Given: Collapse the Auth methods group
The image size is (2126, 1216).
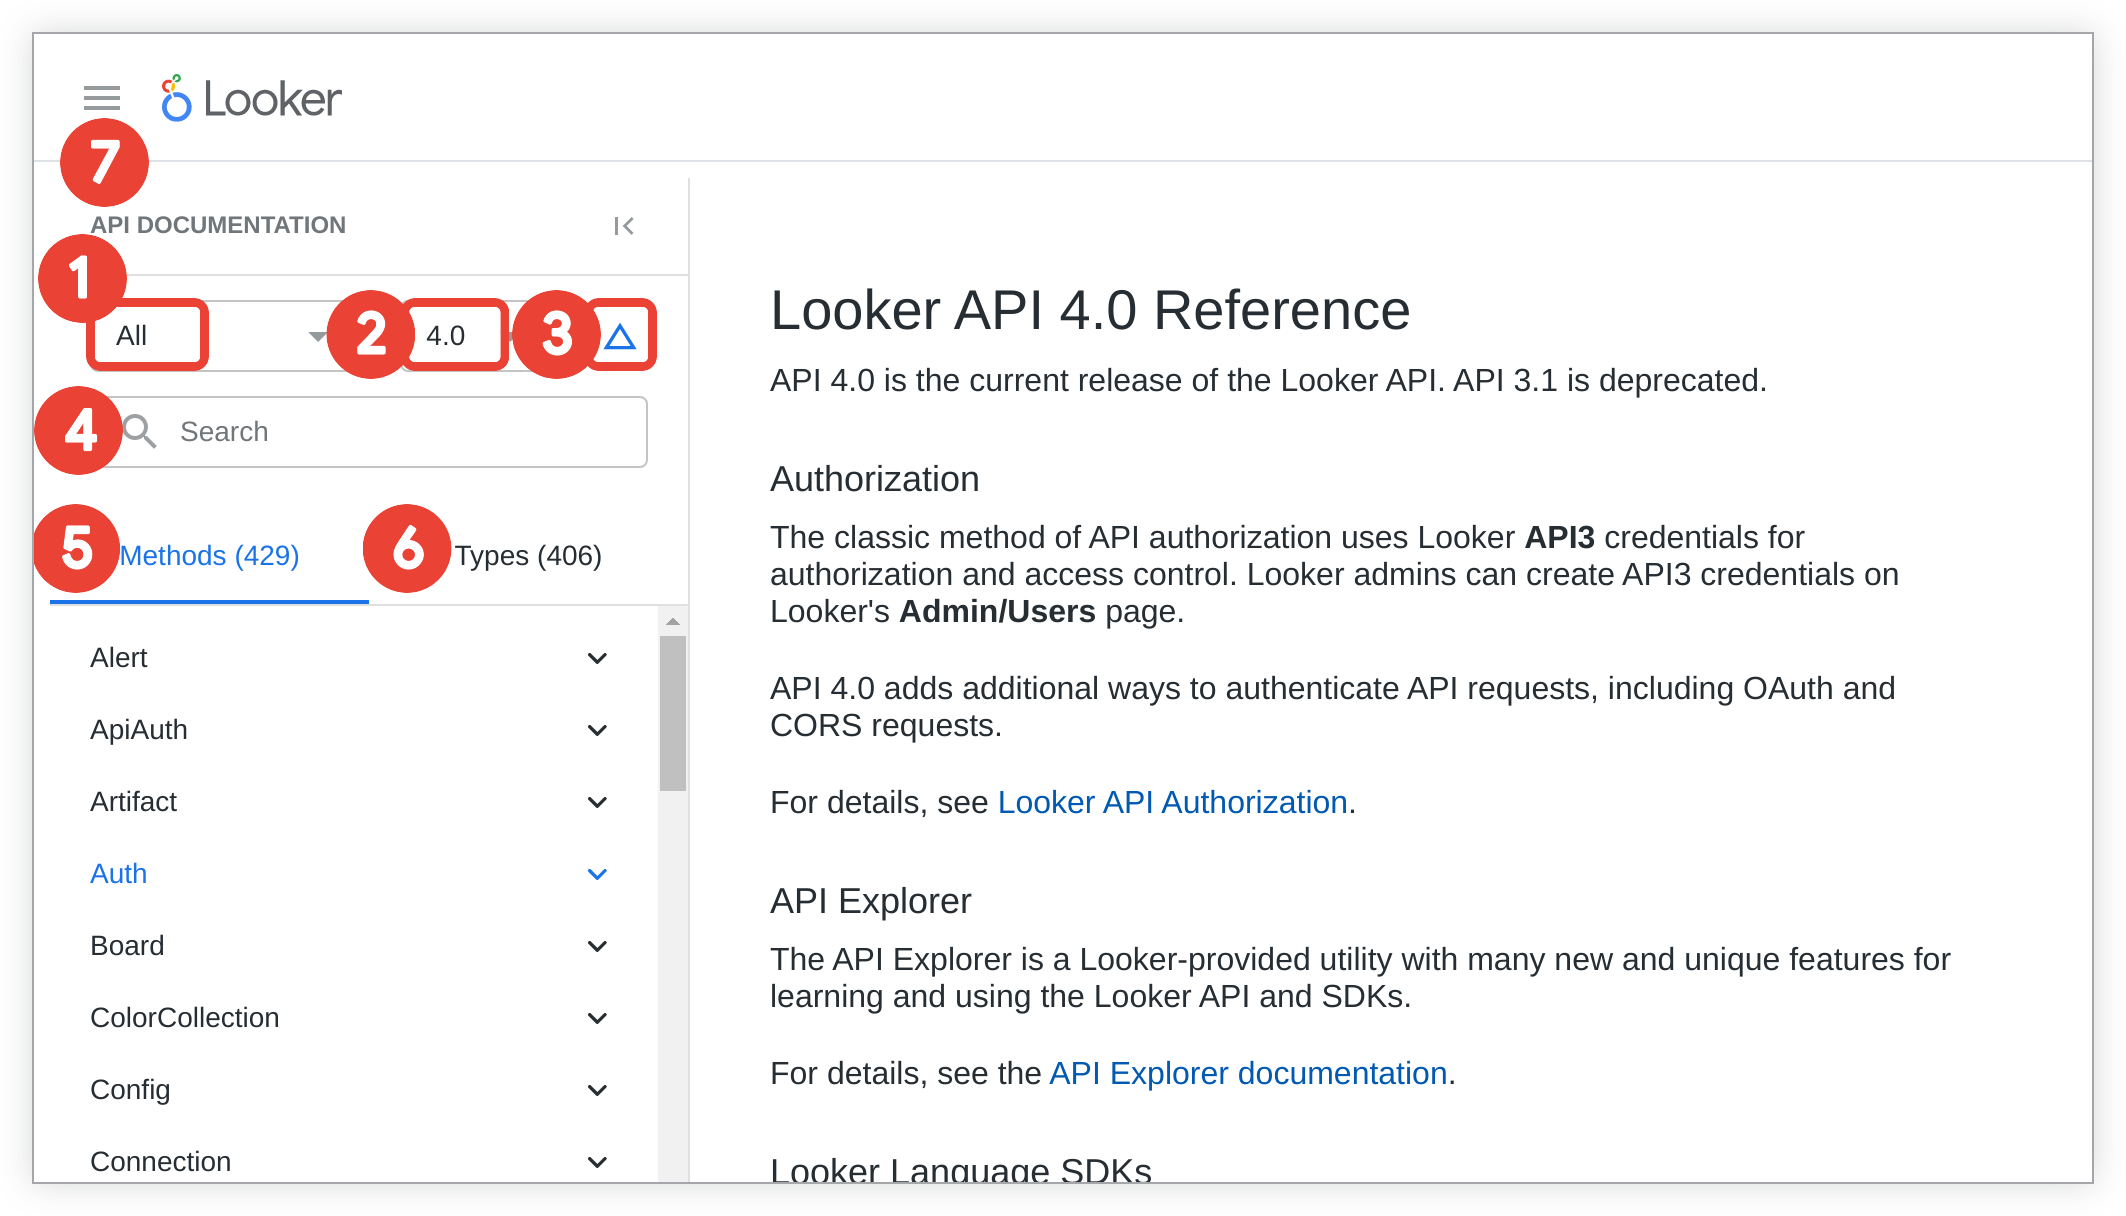Looking at the screenshot, I should pyautogui.click(x=597, y=873).
